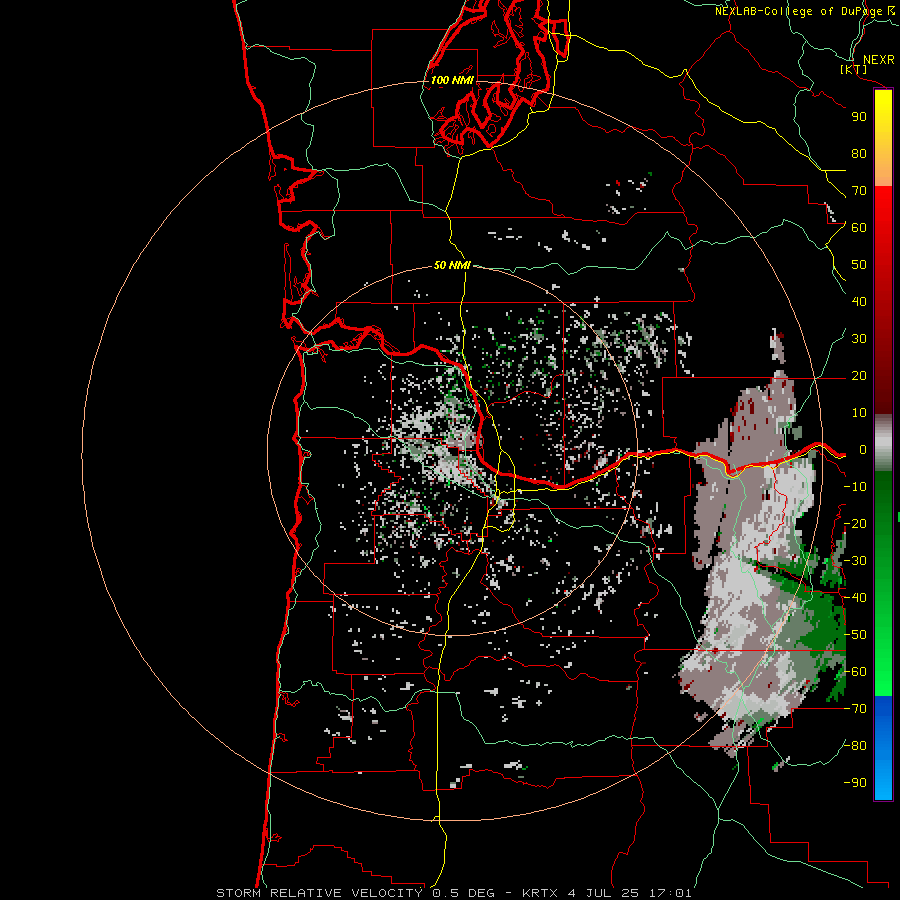
Task: Click the -90 value on the velocity scale
Action: (x=855, y=783)
